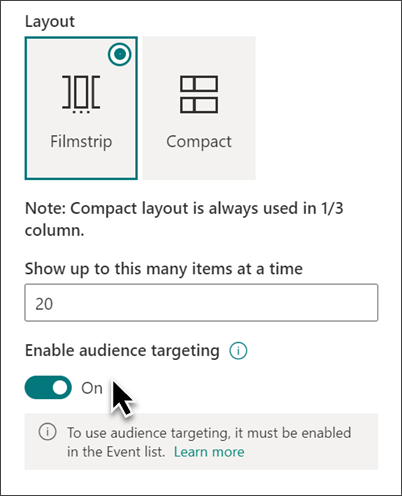The height and width of the screenshot is (496, 402).
Task: Open the Learn more link
Action: pos(209,452)
